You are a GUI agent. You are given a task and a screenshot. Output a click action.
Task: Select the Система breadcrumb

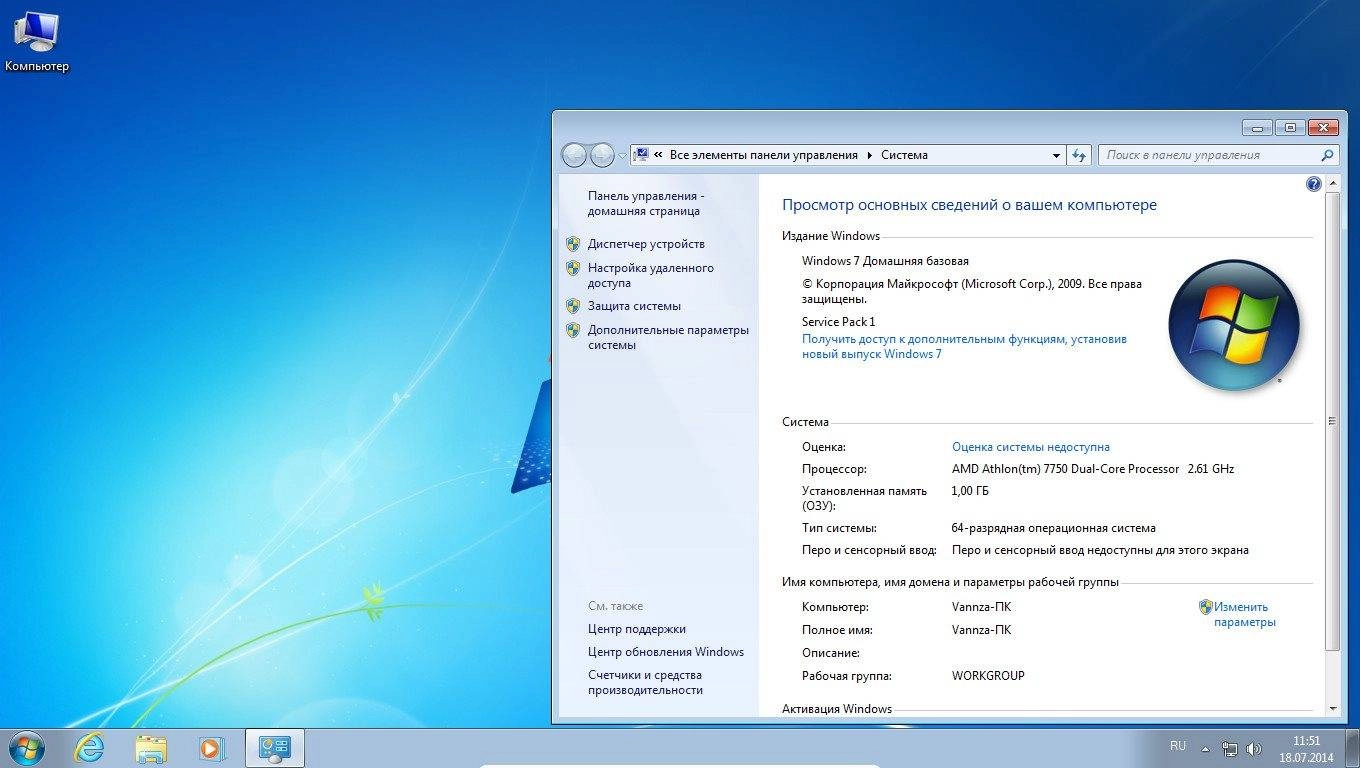pyautogui.click(x=904, y=155)
